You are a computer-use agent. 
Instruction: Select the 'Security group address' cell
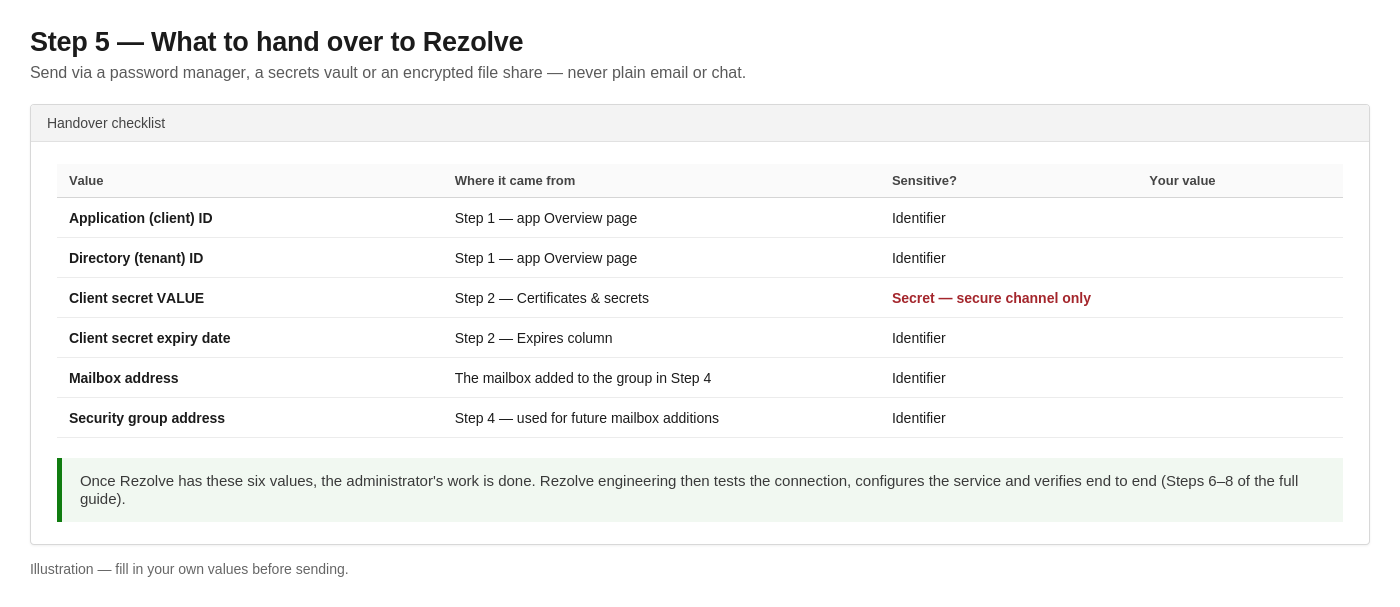pyautogui.click(x=147, y=418)
